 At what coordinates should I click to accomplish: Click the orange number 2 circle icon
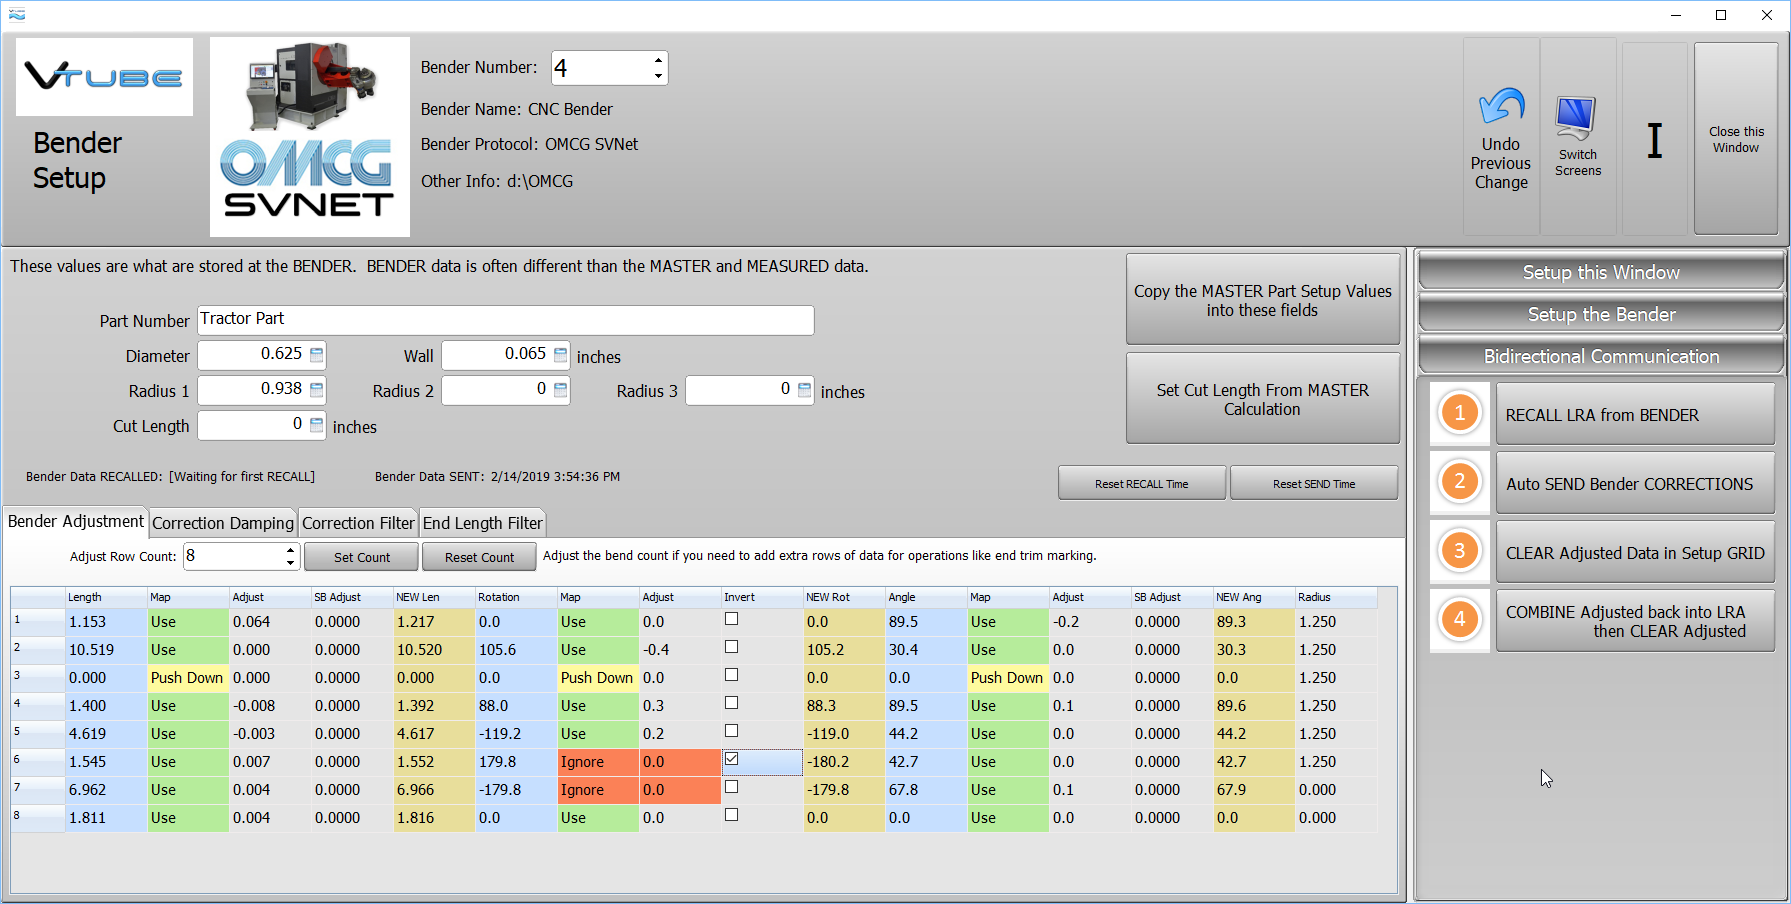coord(1459,482)
